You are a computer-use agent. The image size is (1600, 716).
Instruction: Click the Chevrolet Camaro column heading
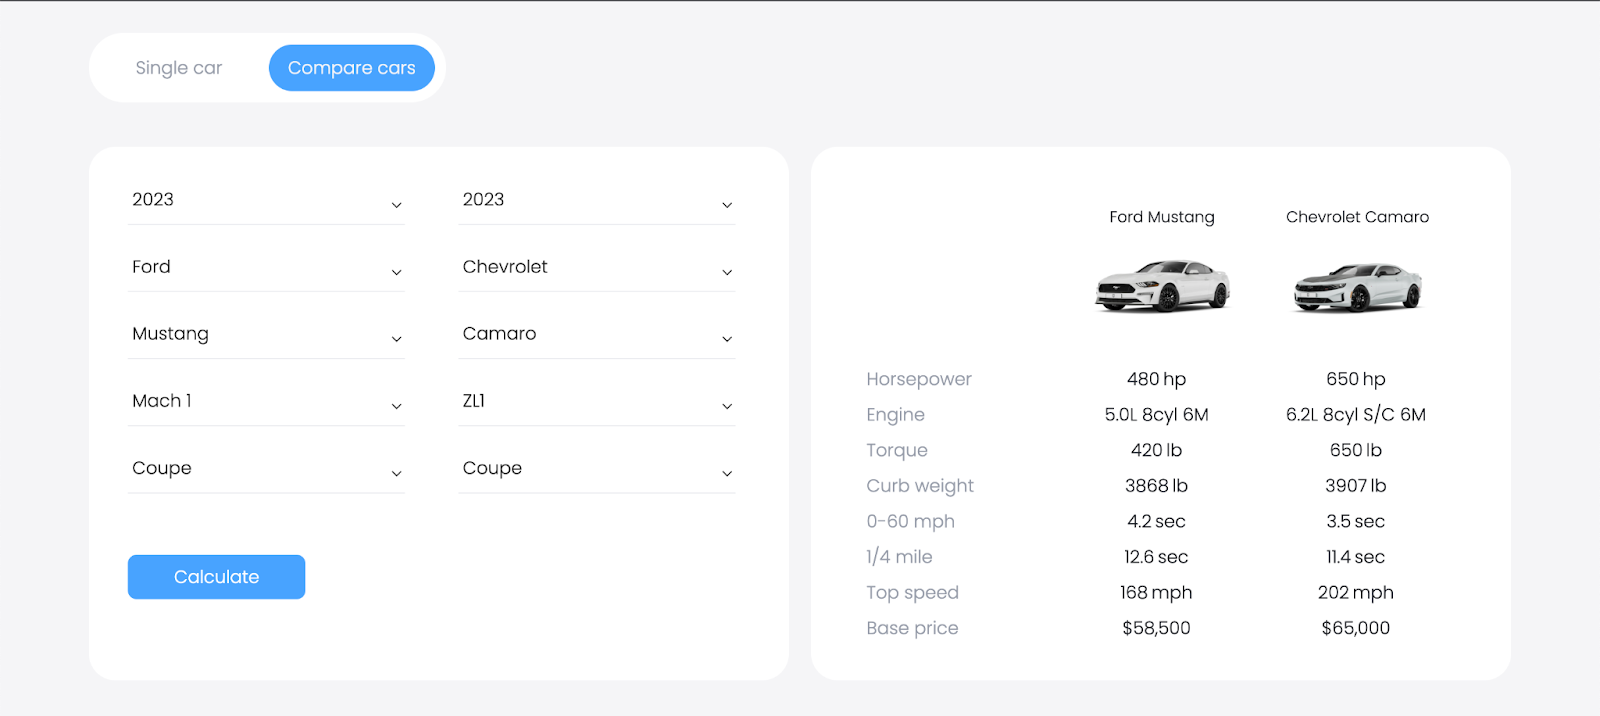click(x=1357, y=217)
